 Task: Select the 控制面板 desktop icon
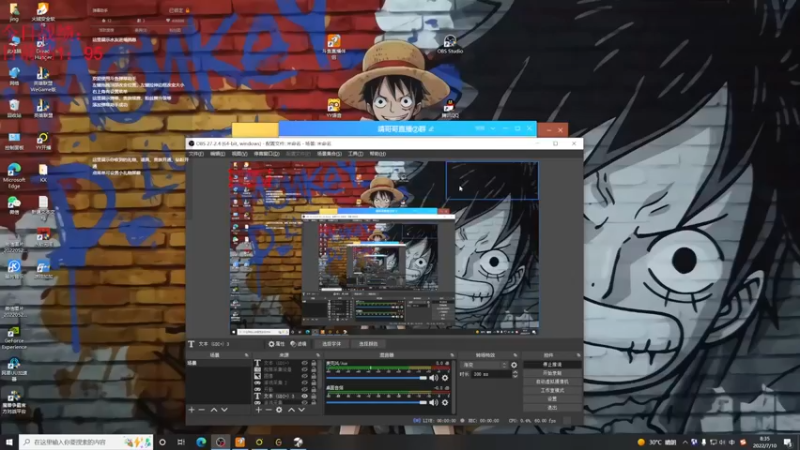click(14, 141)
